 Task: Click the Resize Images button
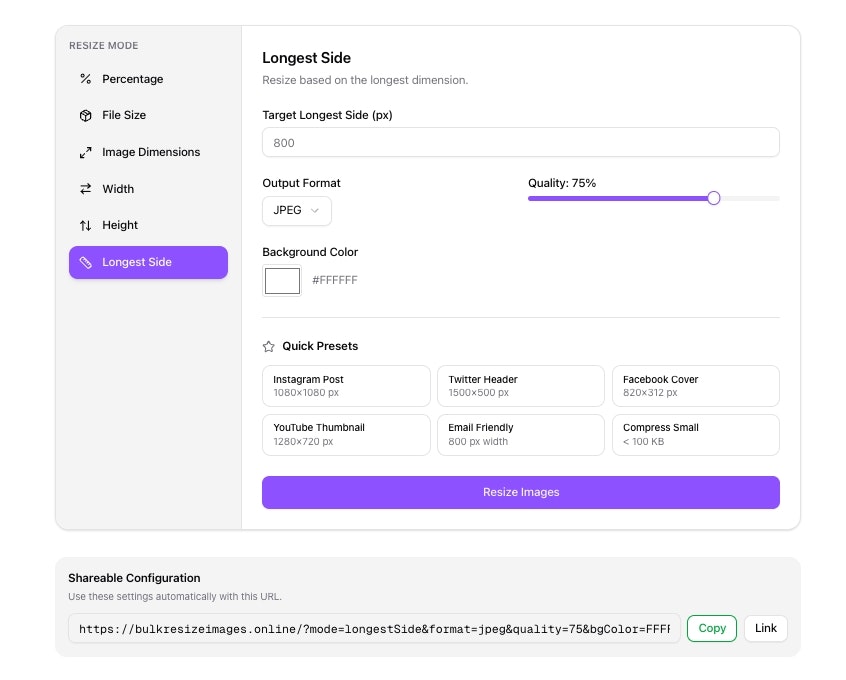[521, 492]
